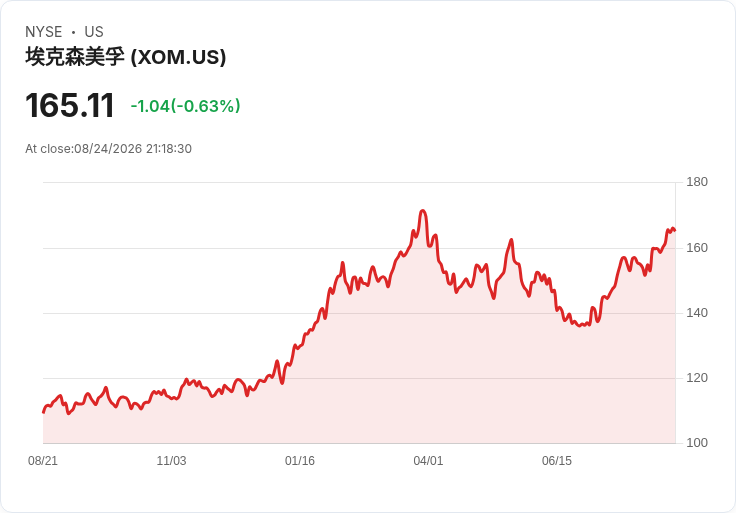Screen dimensions: 736x513
Task: Click the 140 price axis label
Action: click(x=697, y=313)
